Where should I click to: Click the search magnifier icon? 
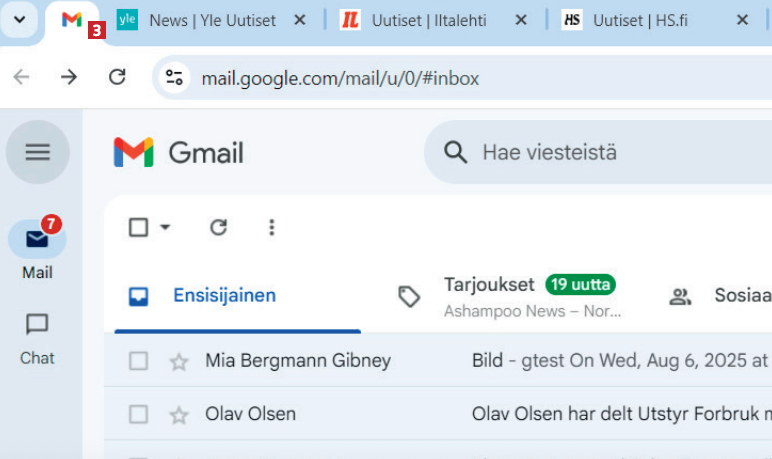click(x=456, y=152)
